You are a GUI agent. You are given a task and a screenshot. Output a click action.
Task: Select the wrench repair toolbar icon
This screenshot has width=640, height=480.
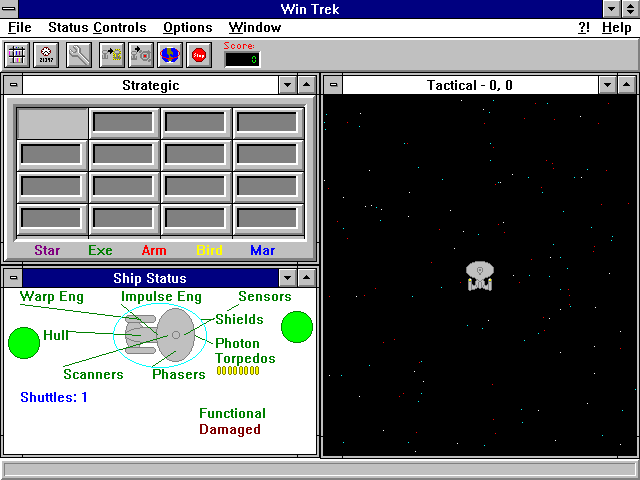79,55
